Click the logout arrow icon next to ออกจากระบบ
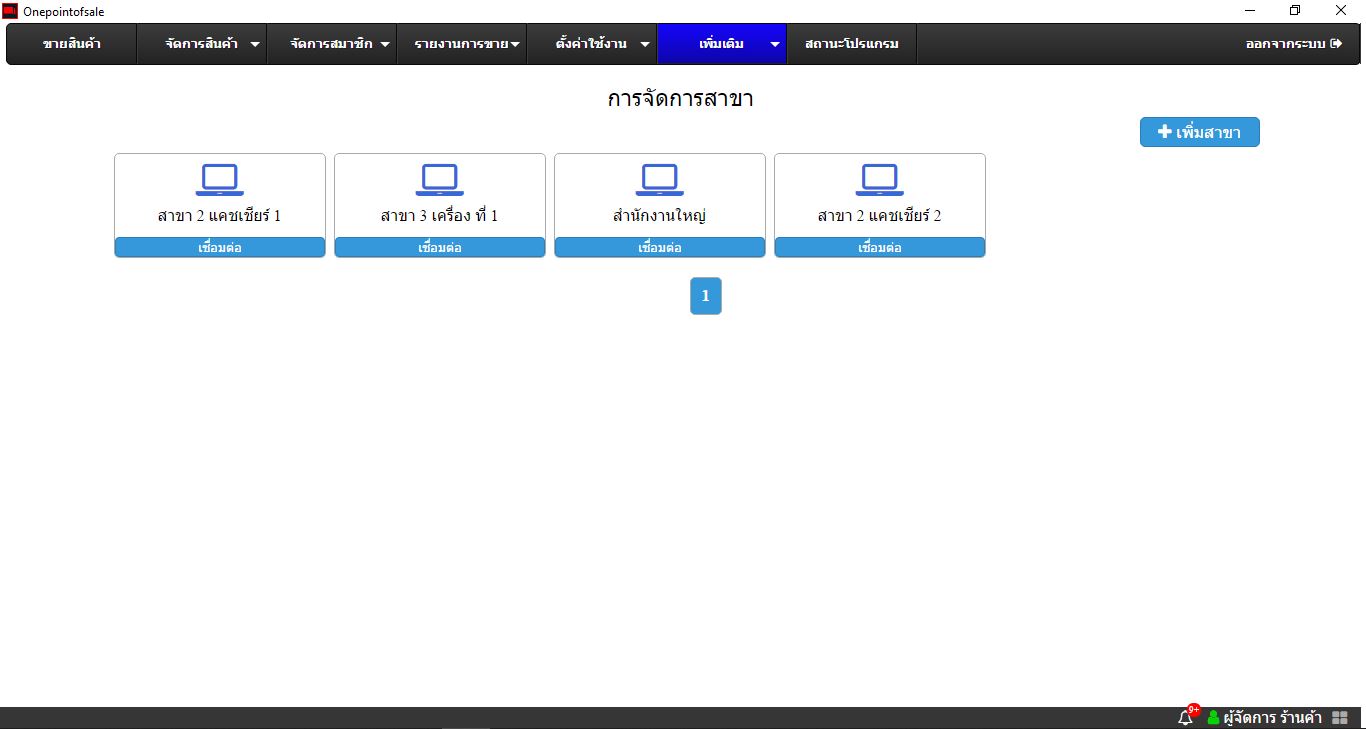The width and height of the screenshot is (1366, 729). pyautogui.click(x=1337, y=44)
